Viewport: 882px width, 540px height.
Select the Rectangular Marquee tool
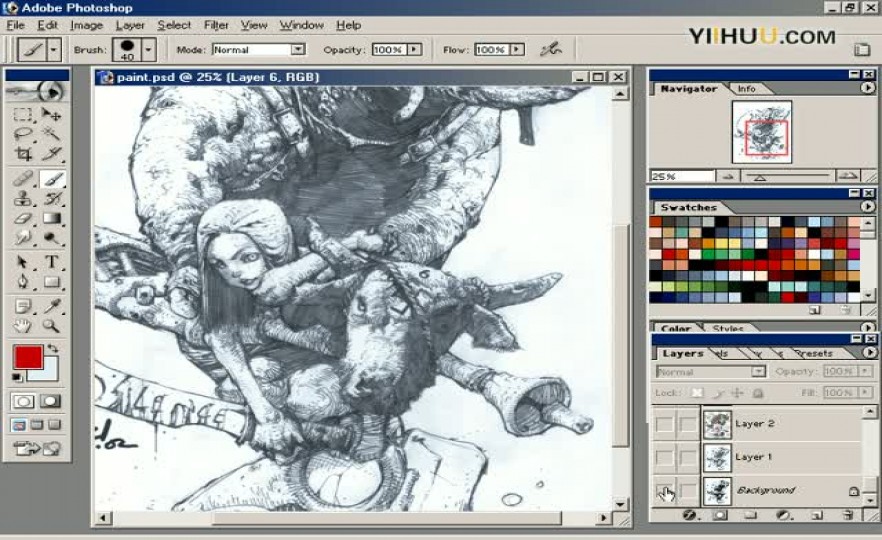pos(23,115)
